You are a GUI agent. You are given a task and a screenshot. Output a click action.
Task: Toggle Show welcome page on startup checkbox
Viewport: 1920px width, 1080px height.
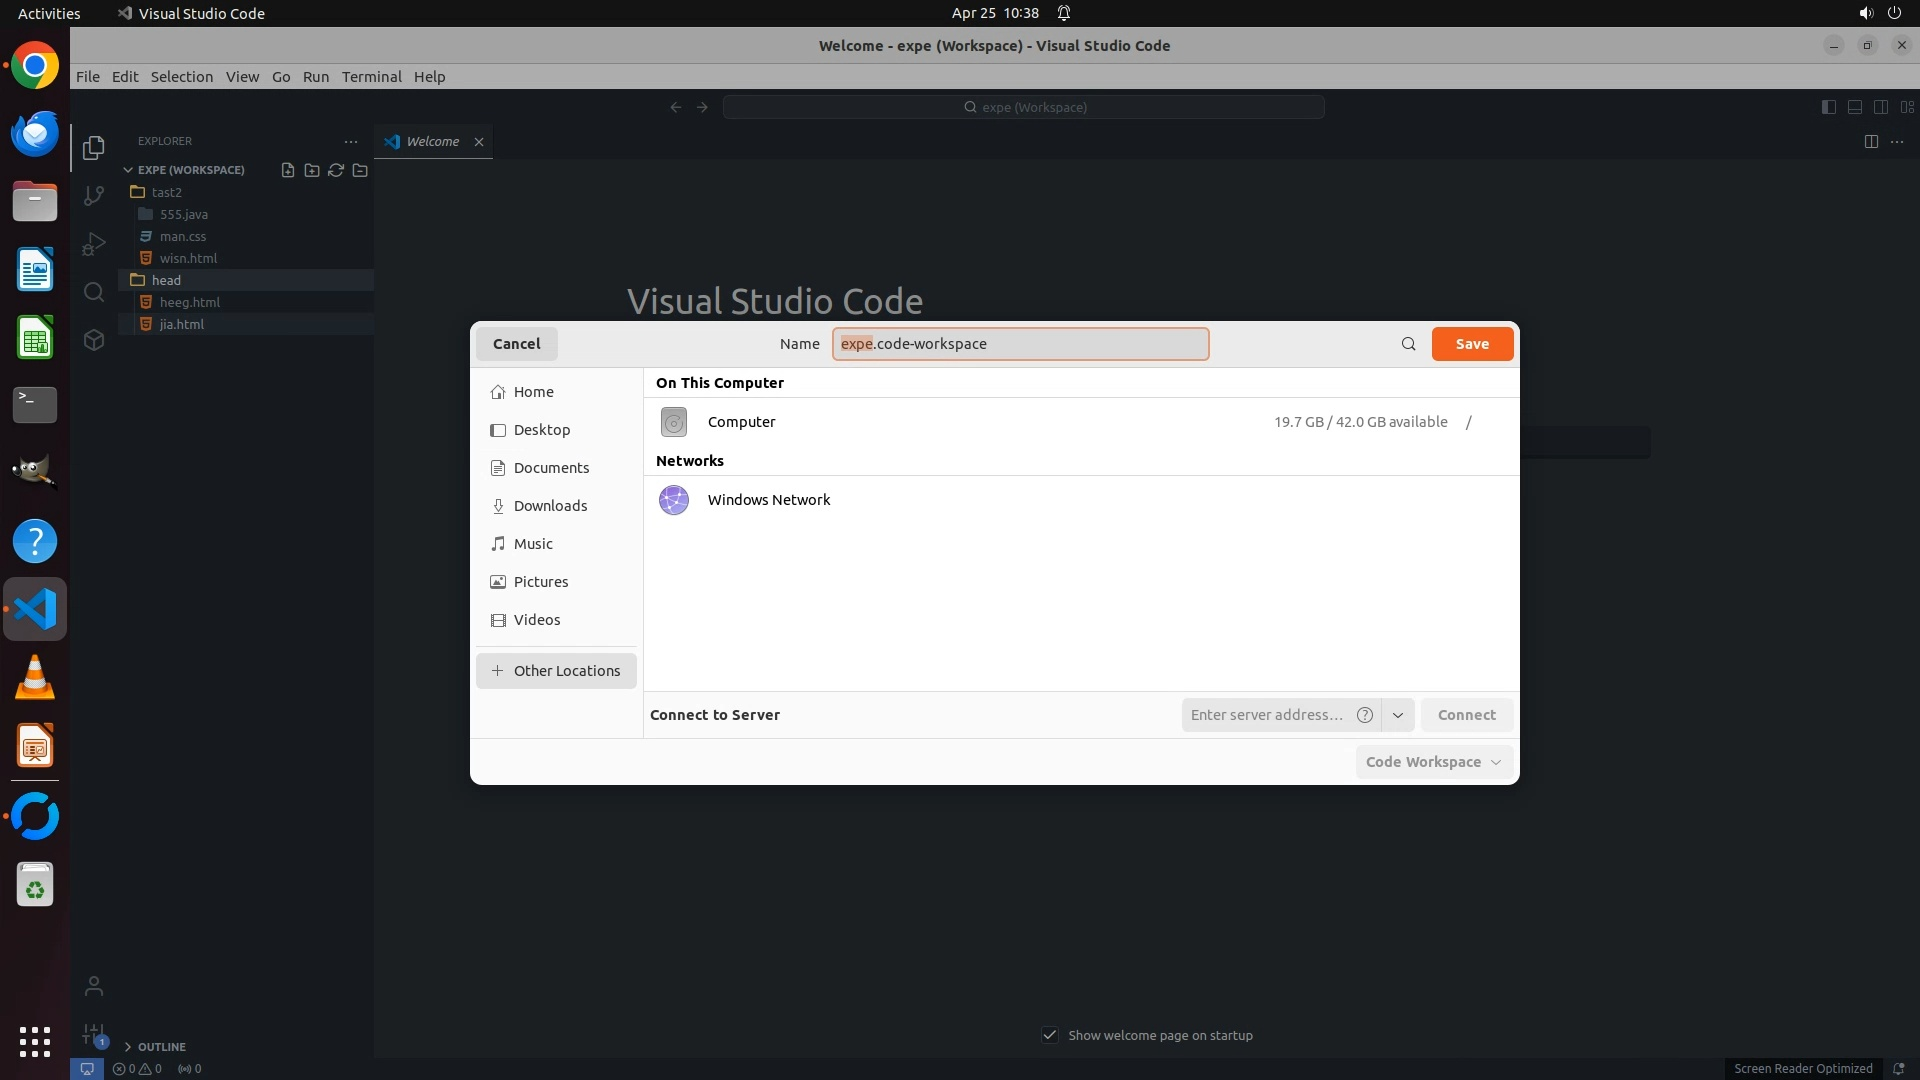coord(1049,1035)
